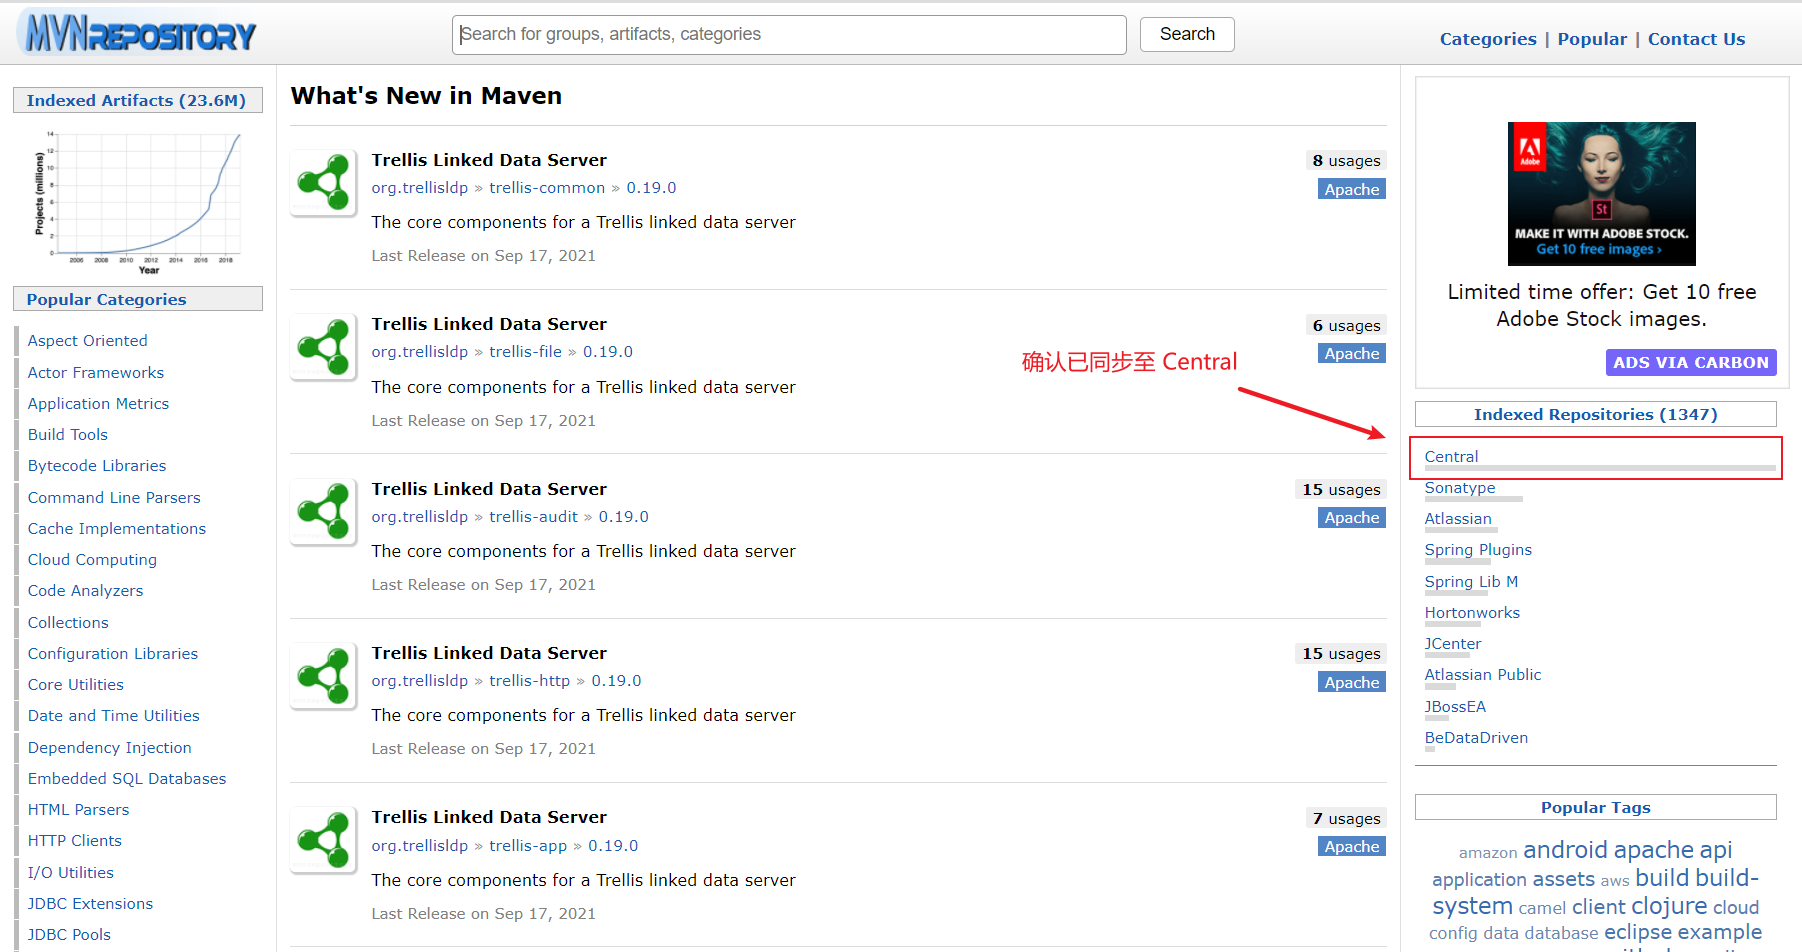Open the HTTP Clients category
Image resolution: width=1802 pixels, height=952 pixels.
pyautogui.click(x=74, y=841)
